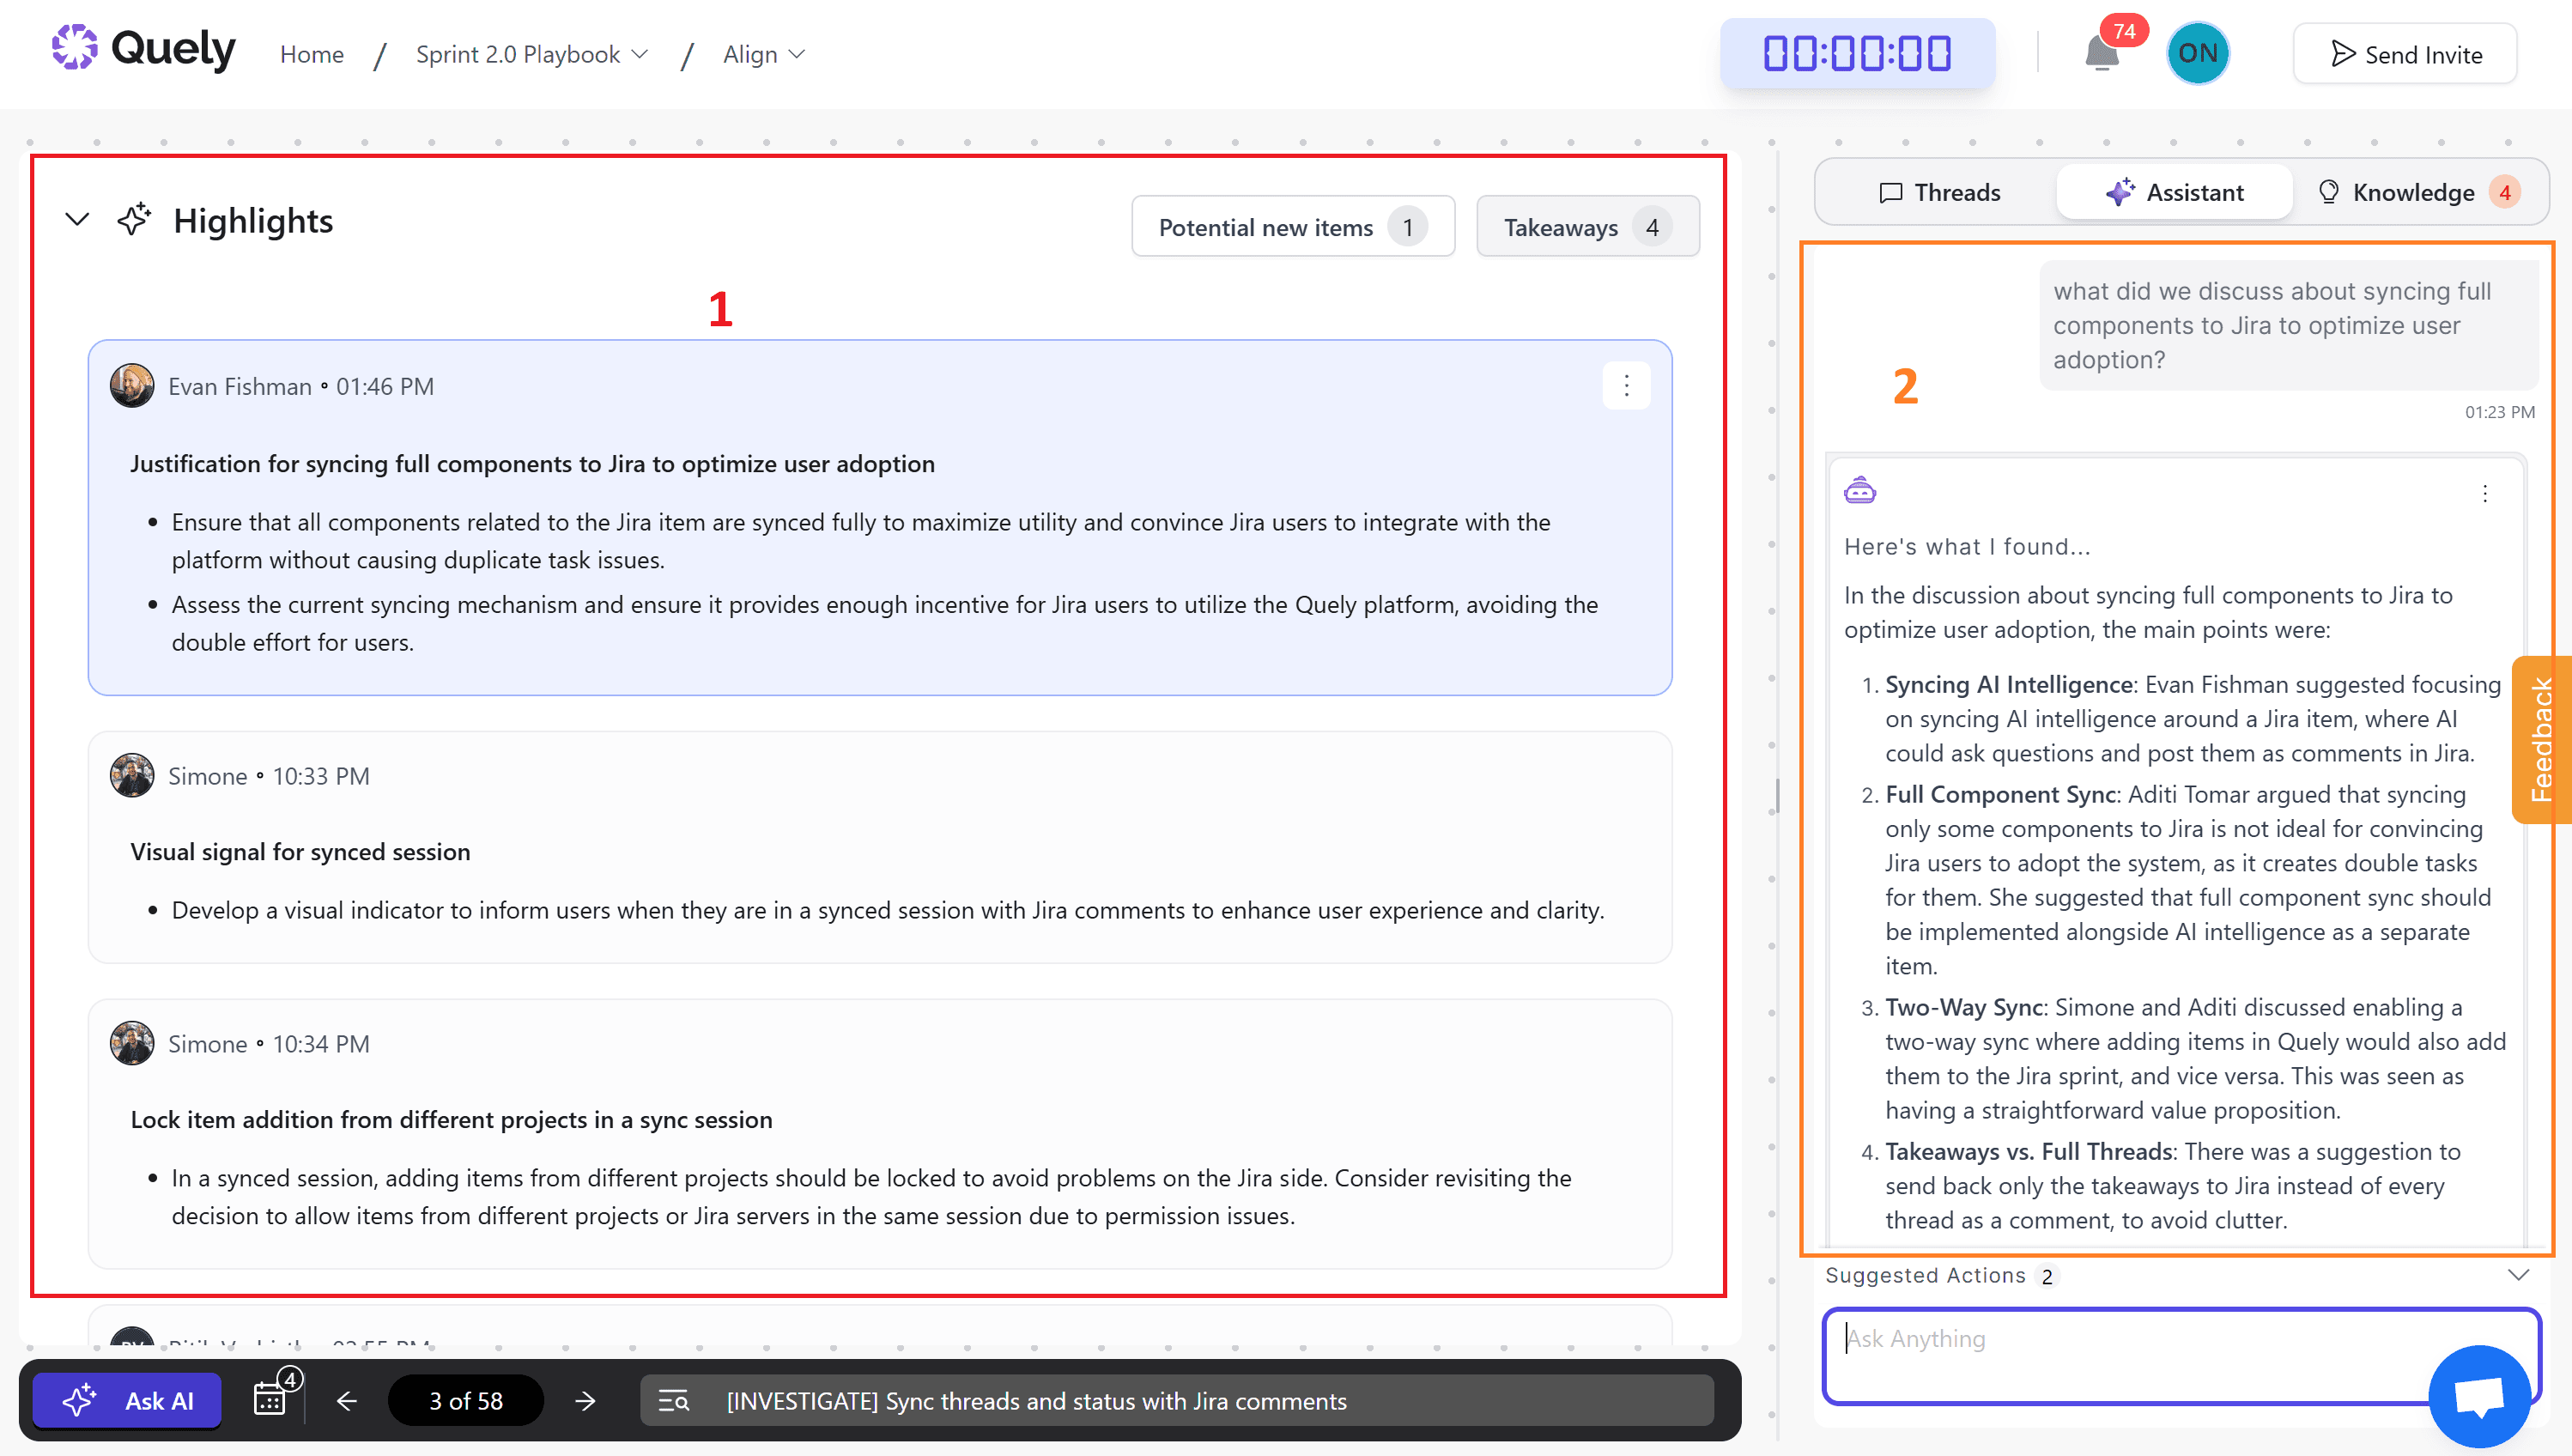Screen dimensions: 2572x1456
Task: Expand the Sprint 2.0 Playbook dropdown
Action: click(532, 54)
